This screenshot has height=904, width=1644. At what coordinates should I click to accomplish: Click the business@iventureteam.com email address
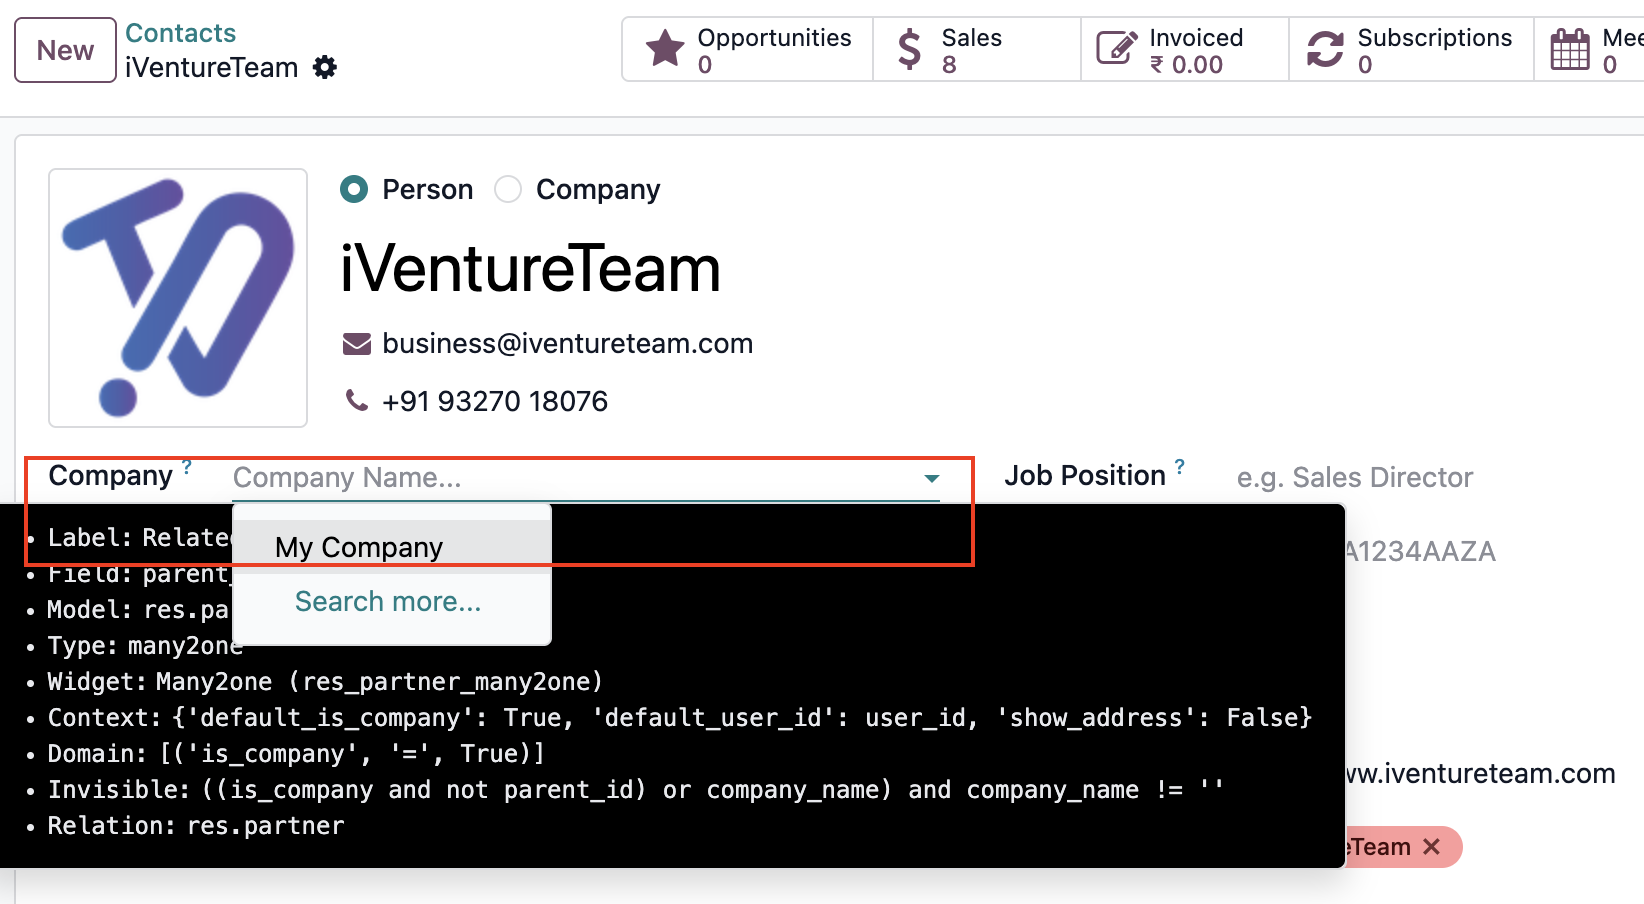pyautogui.click(x=567, y=343)
